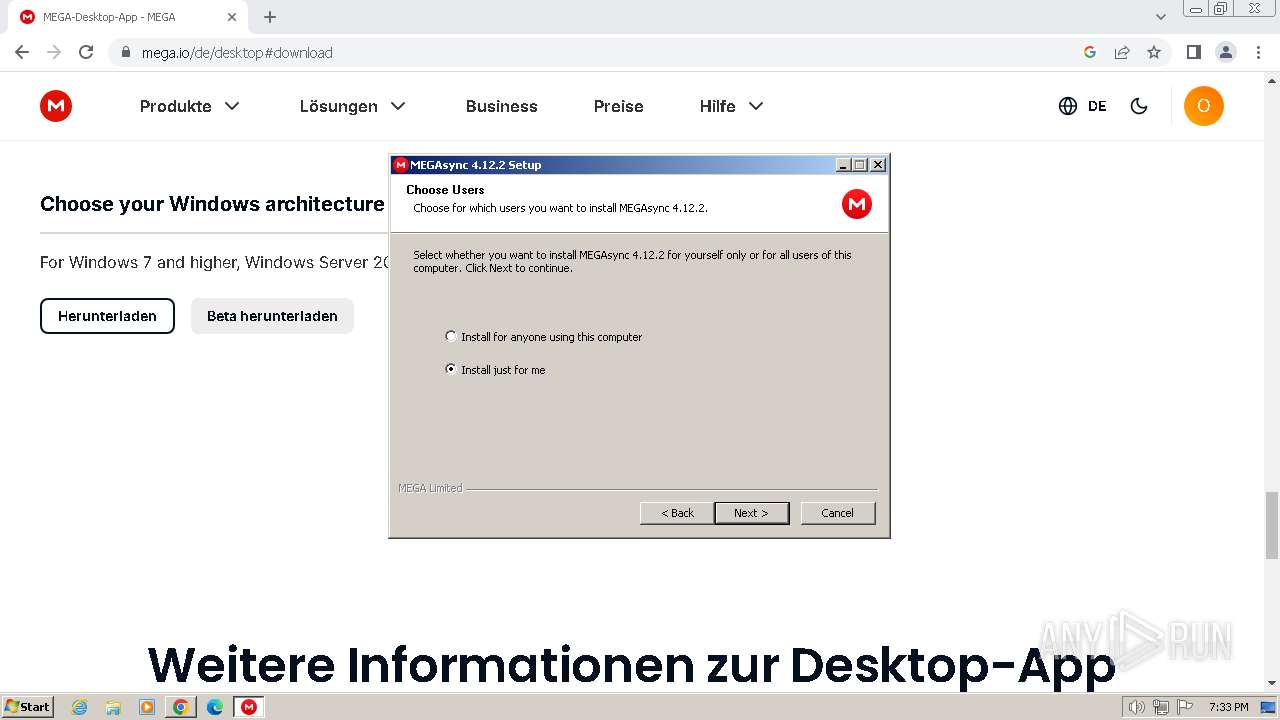Click the show desktop tray icon
This screenshot has width=1280, height=720.
[x=1268, y=707]
